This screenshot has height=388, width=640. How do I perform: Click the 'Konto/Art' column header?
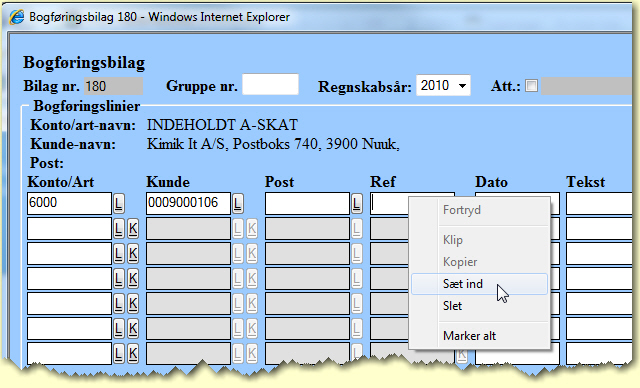tap(61, 182)
